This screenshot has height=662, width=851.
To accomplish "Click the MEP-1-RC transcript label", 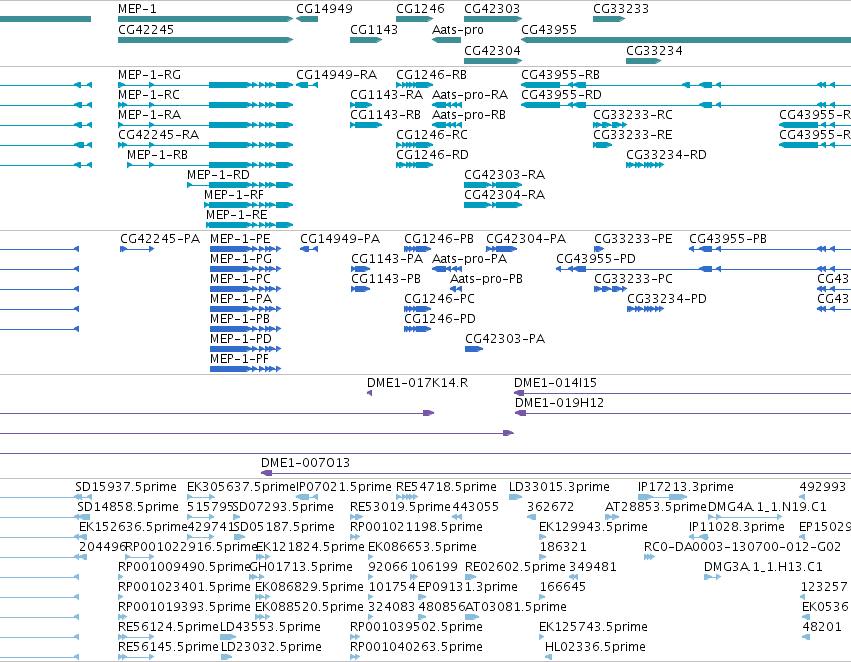I will coord(149,95).
